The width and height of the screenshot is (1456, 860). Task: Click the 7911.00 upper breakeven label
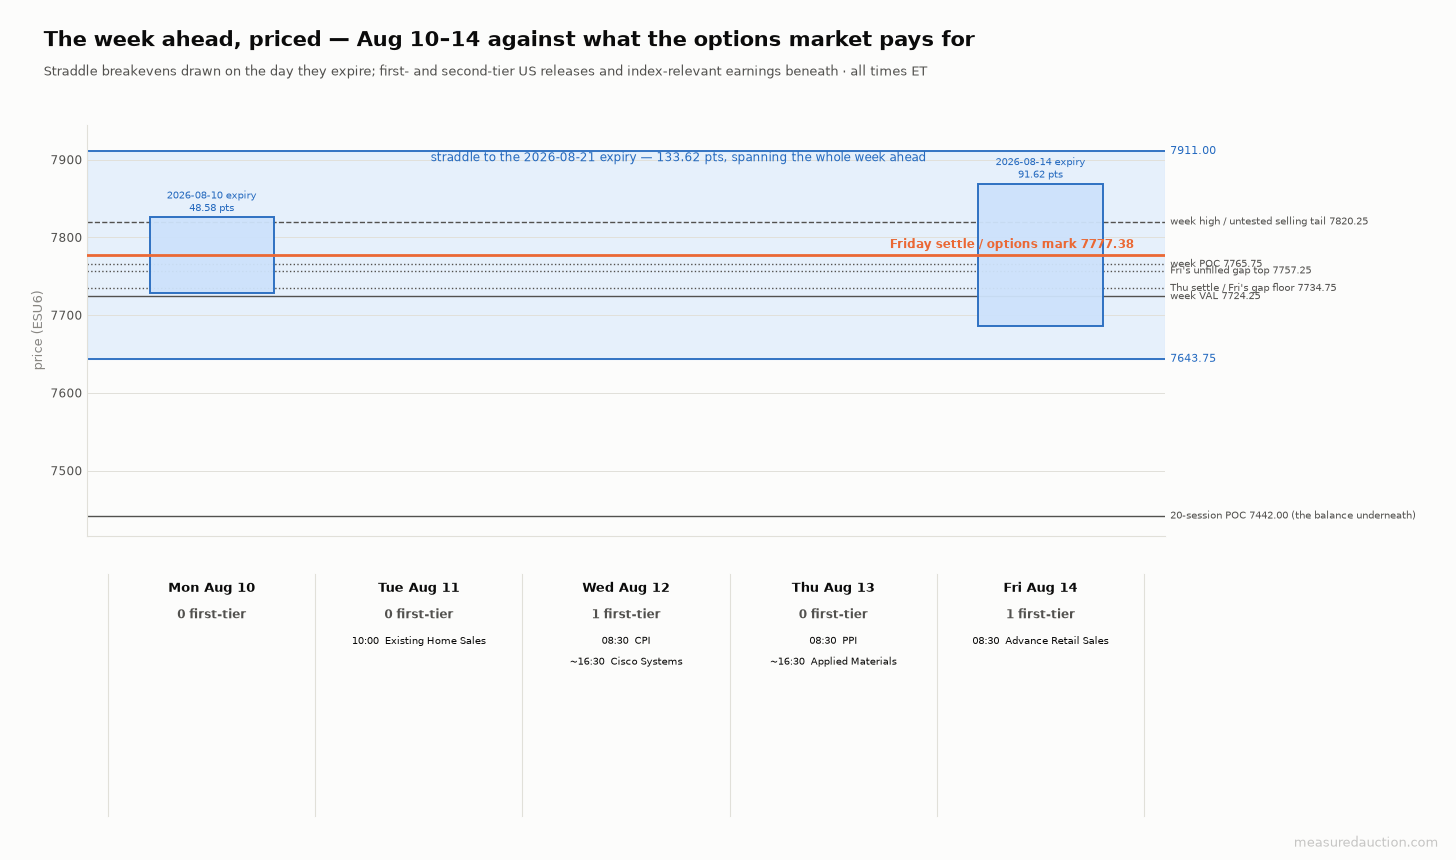[x=1193, y=151]
